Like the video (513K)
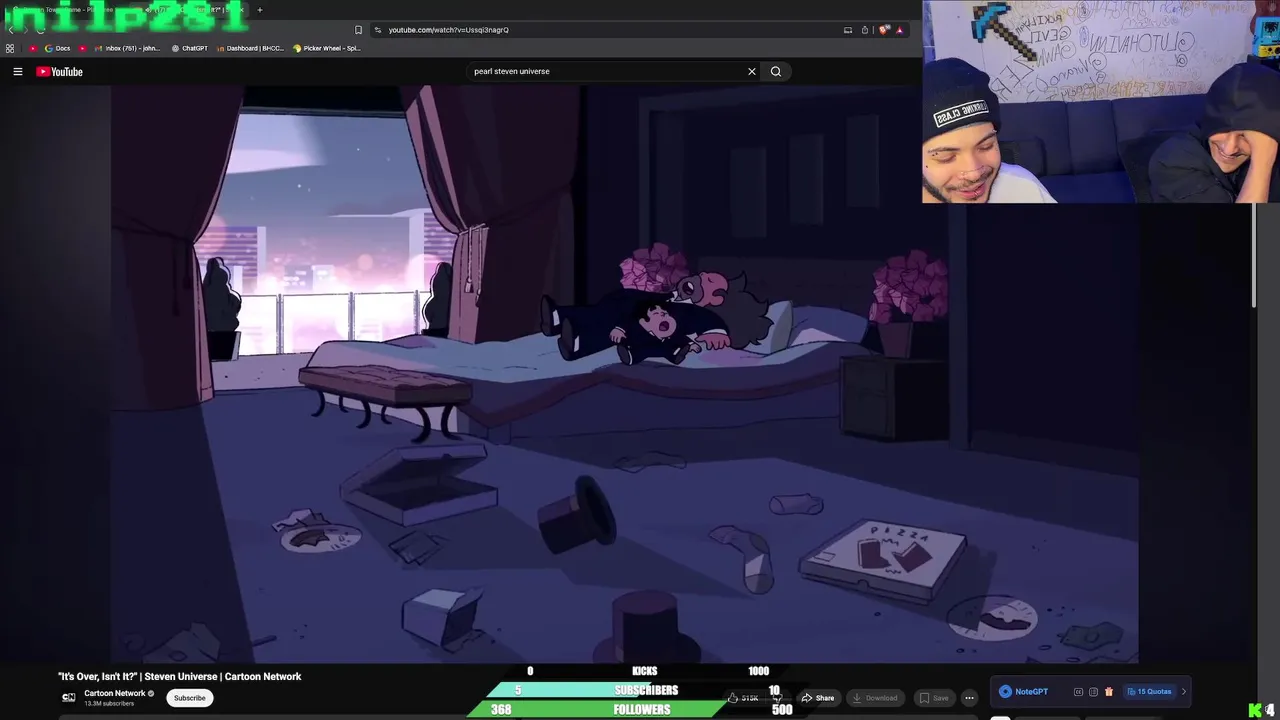This screenshot has height=720, width=1280. tap(744, 698)
